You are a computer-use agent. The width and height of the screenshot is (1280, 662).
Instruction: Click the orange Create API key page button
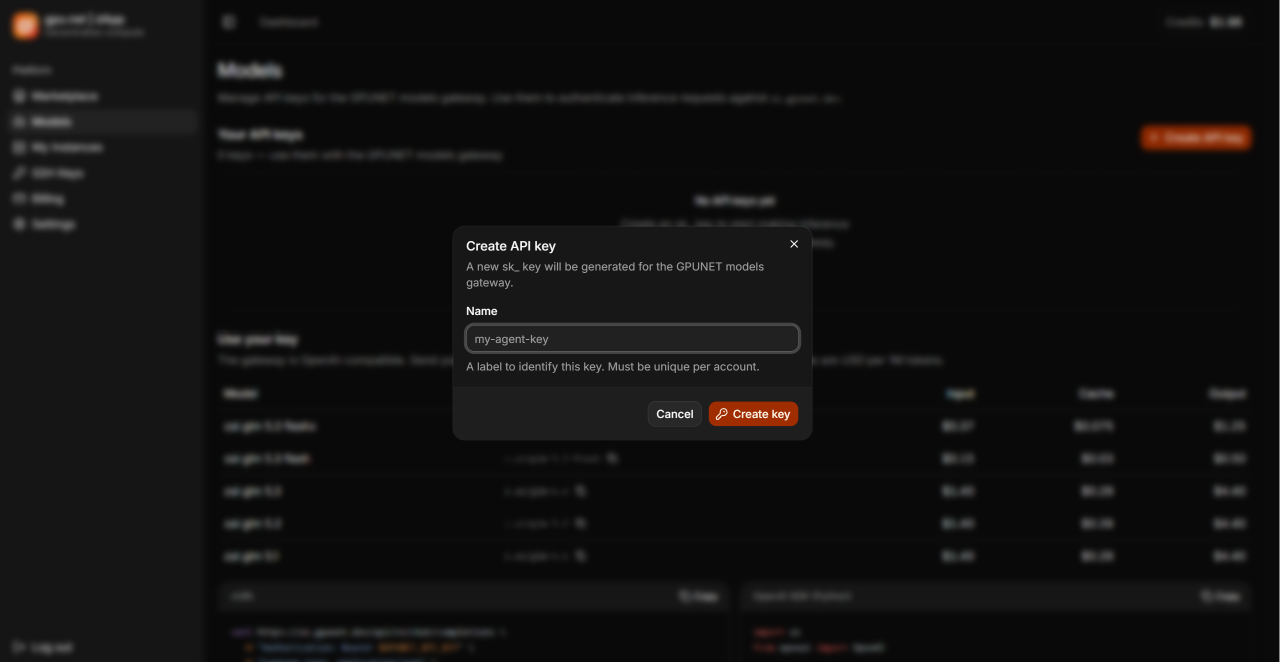(1196, 138)
